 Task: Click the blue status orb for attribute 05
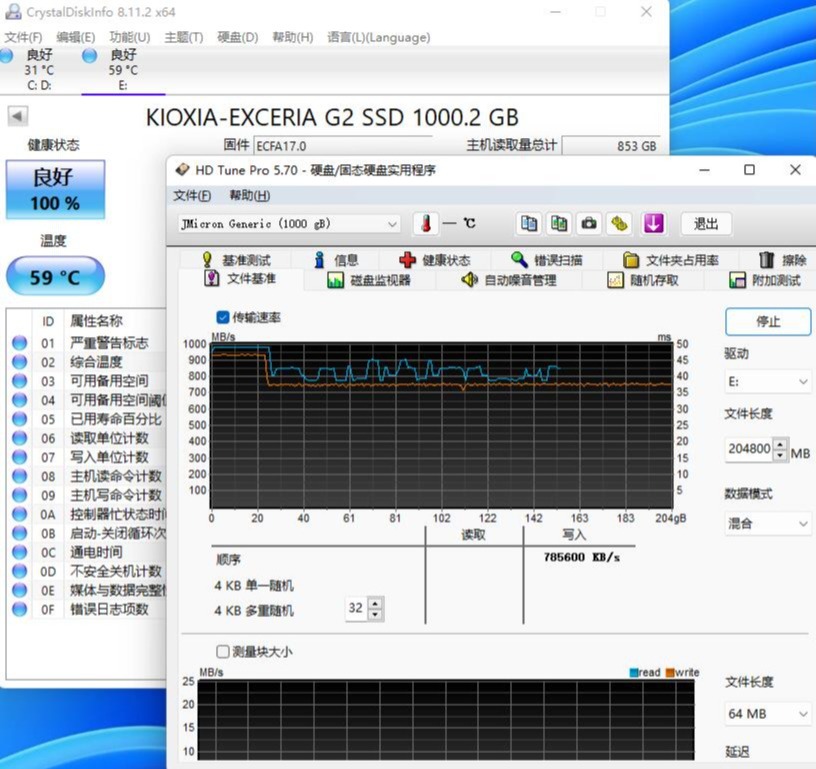pos(20,419)
